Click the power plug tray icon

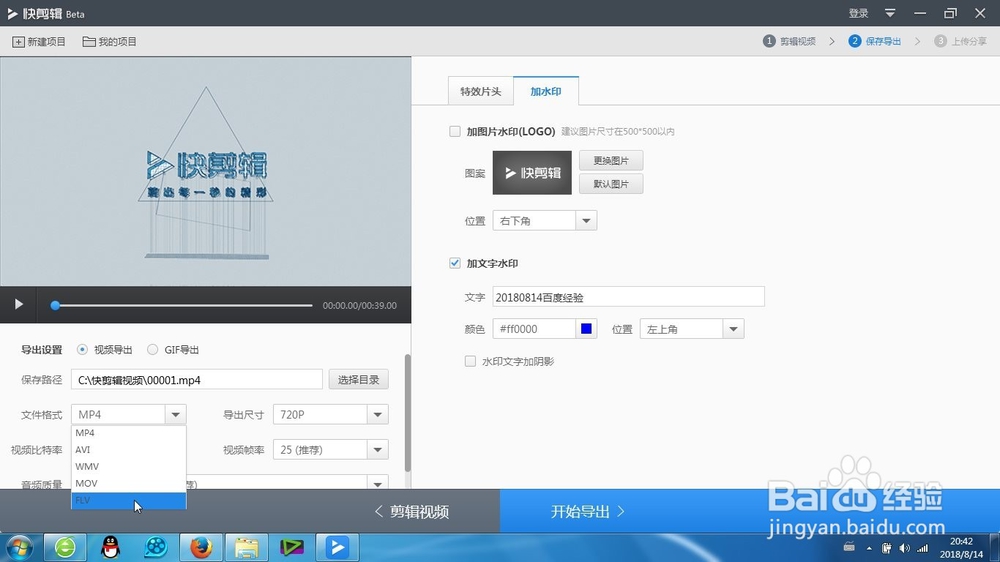(886, 548)
